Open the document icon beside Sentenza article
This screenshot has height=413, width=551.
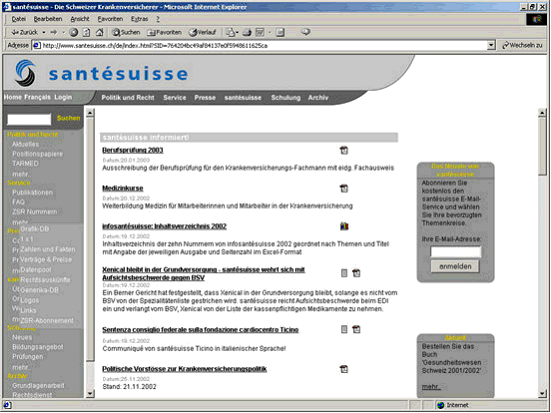tap(344, 329)
